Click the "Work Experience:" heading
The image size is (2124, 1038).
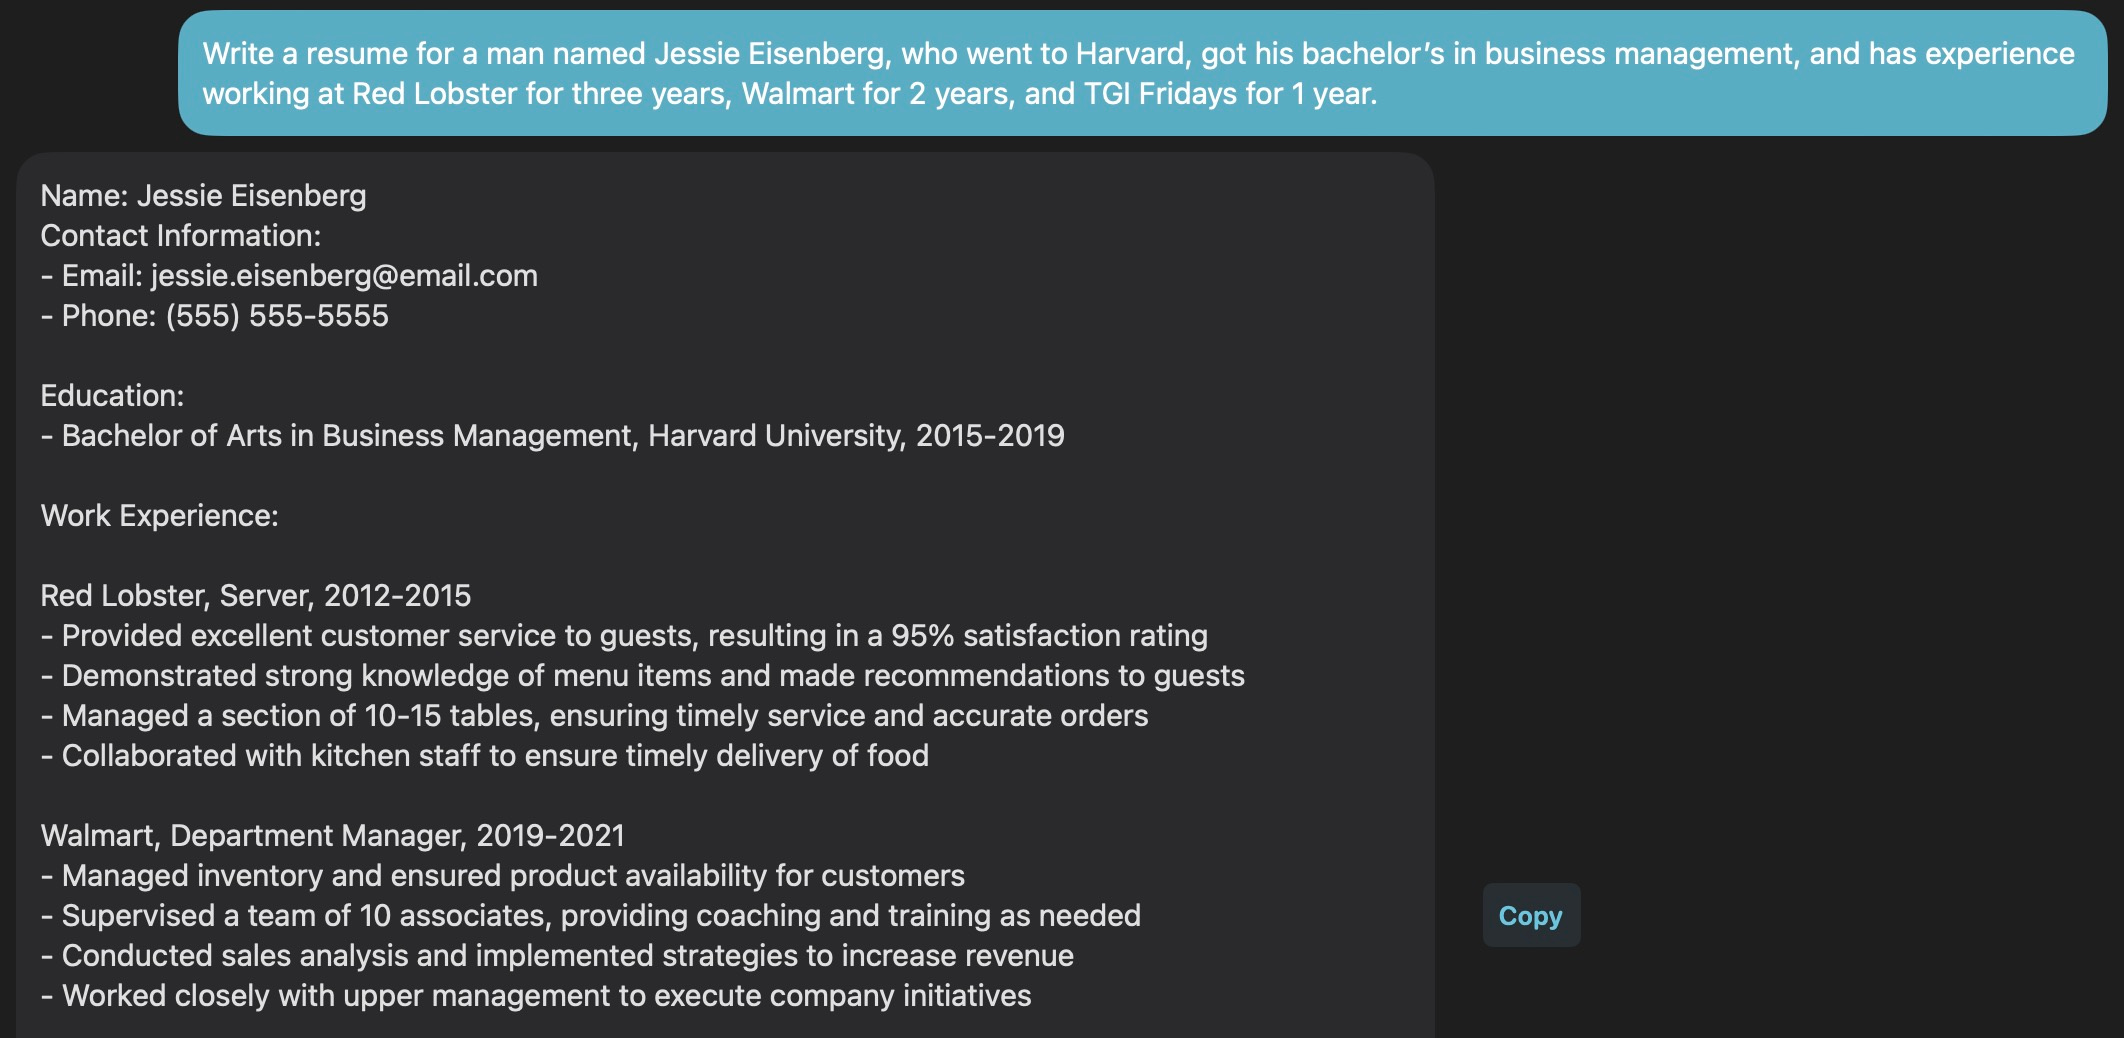click(x=159, y=515)
